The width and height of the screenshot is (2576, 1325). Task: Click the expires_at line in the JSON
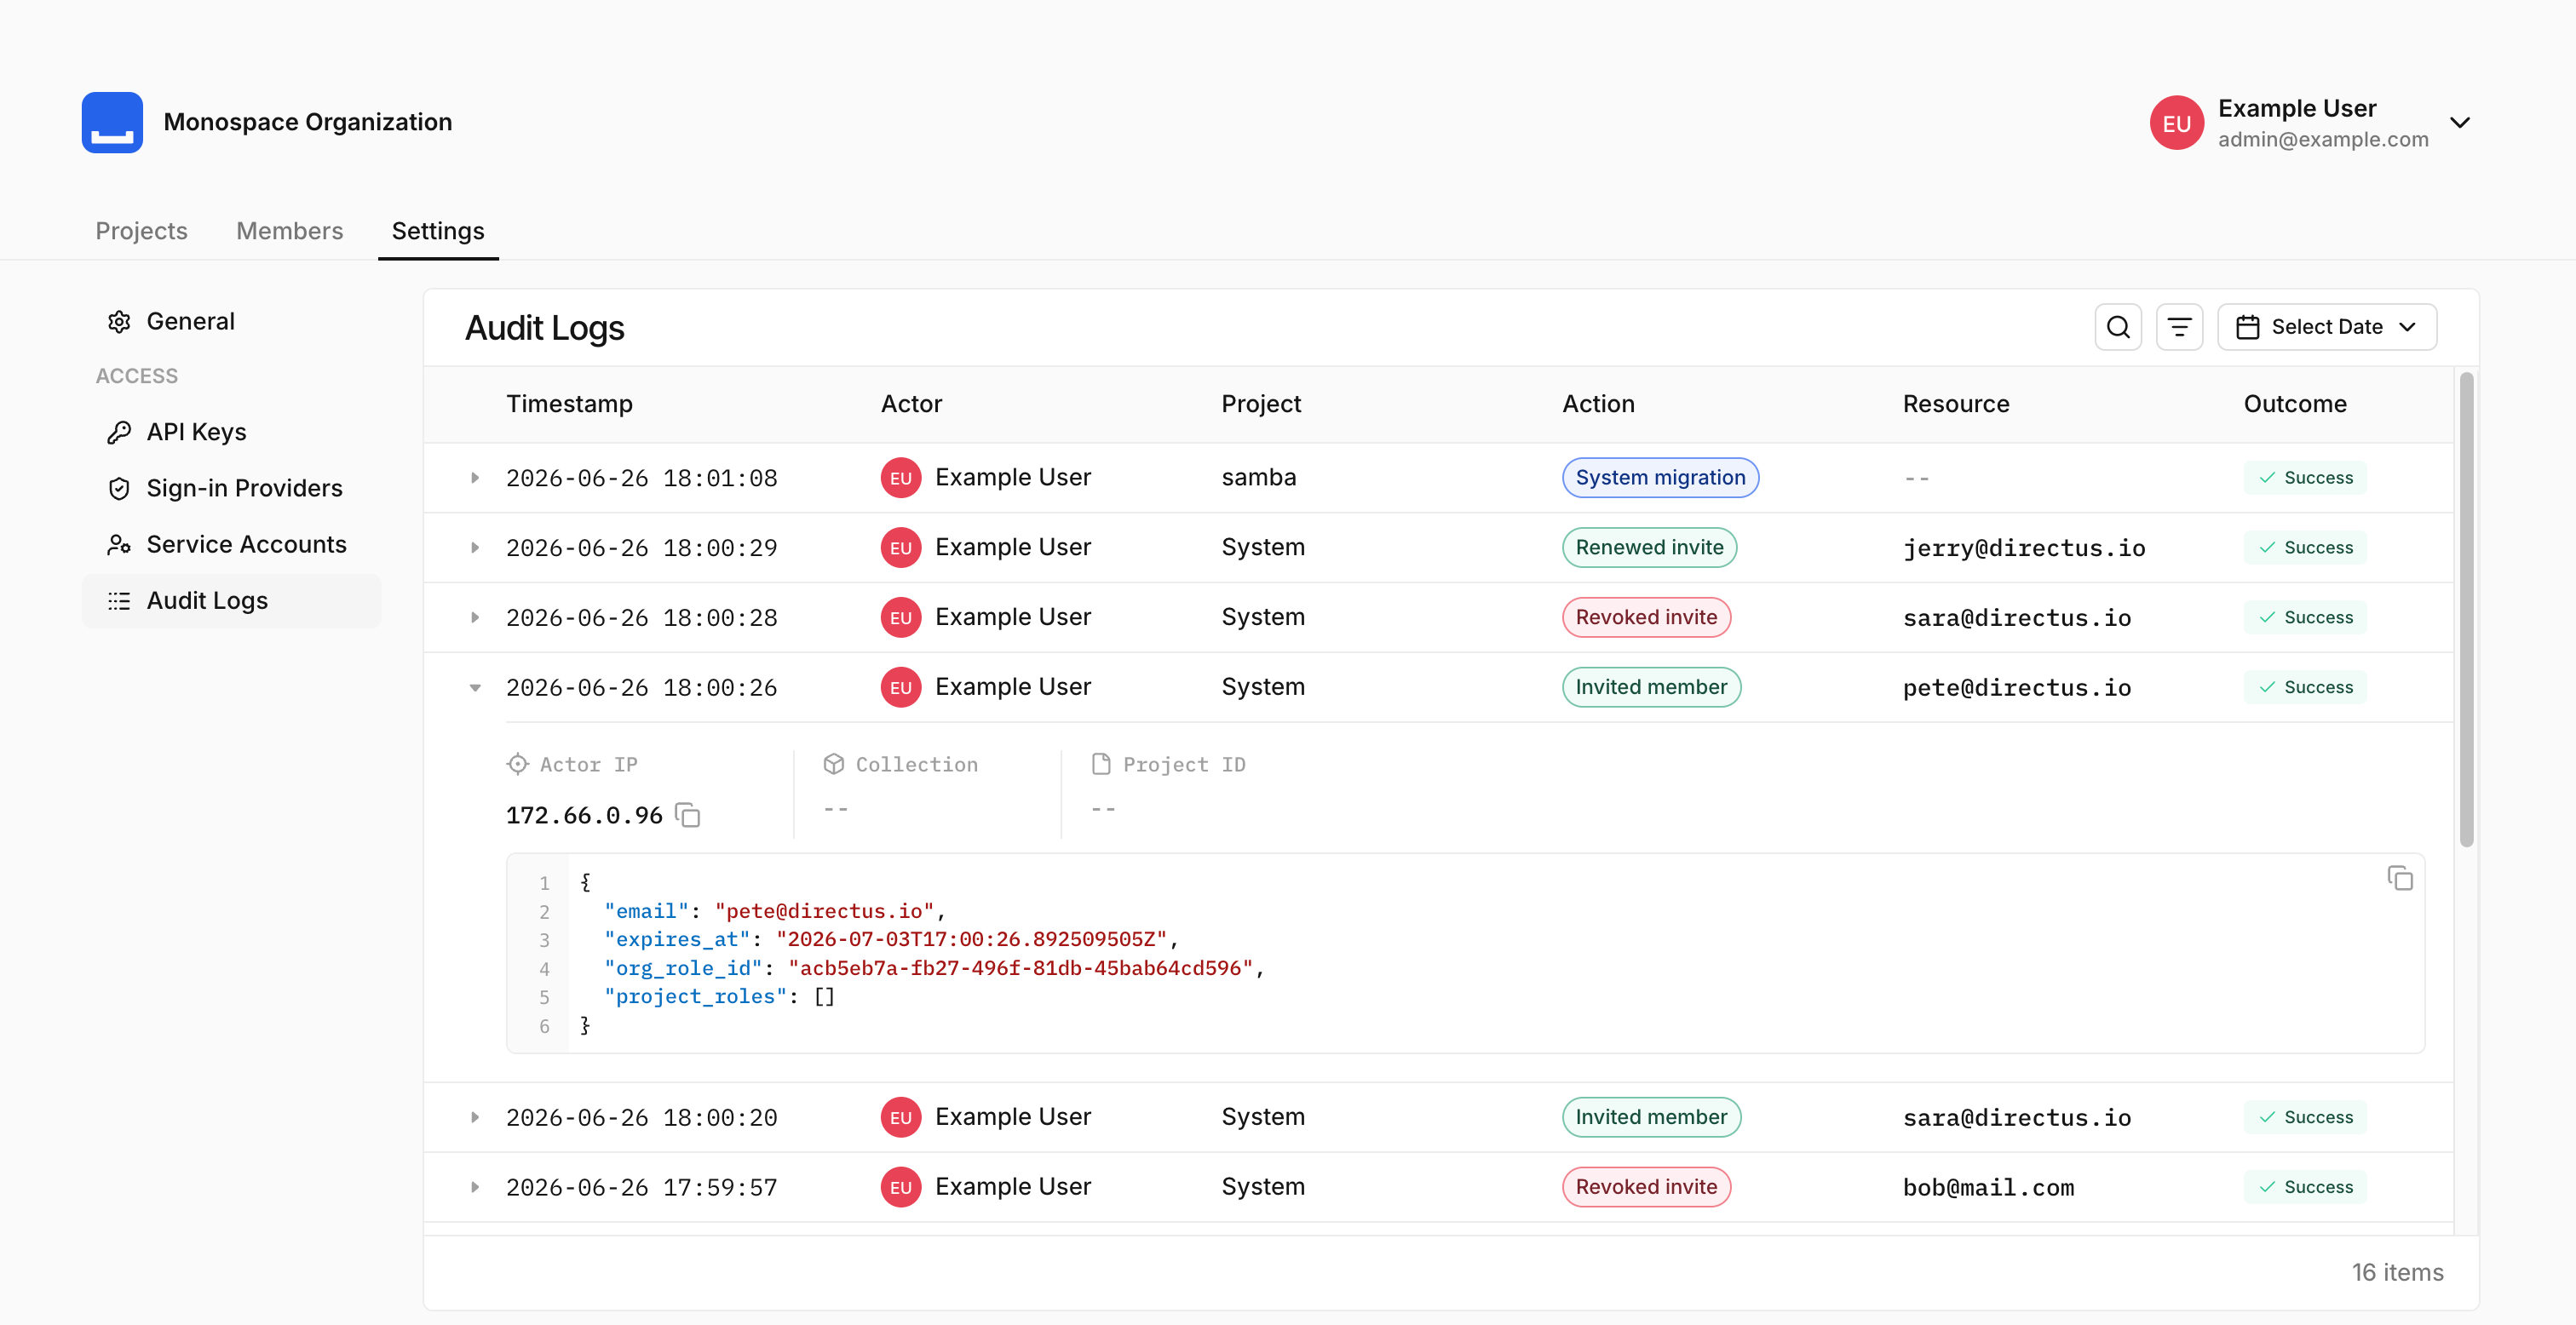(x=891, y=939)
